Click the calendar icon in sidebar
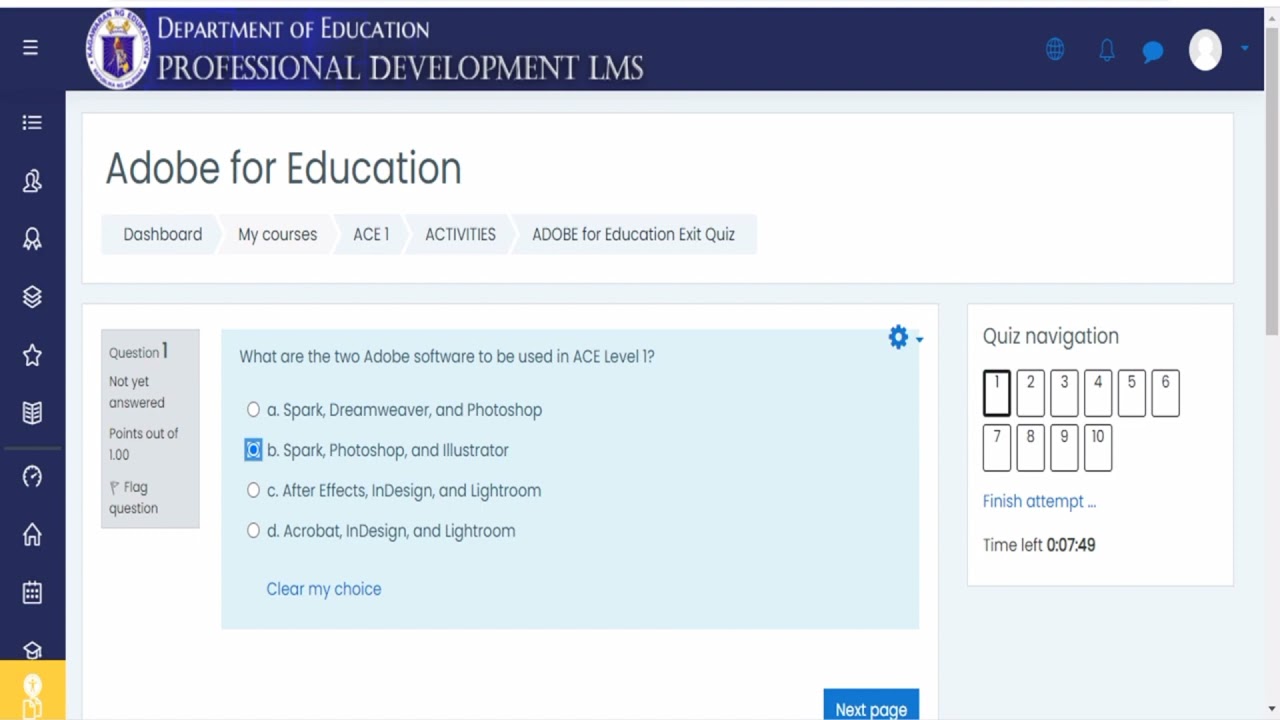1280x720 pixels. tap(32, 592)
